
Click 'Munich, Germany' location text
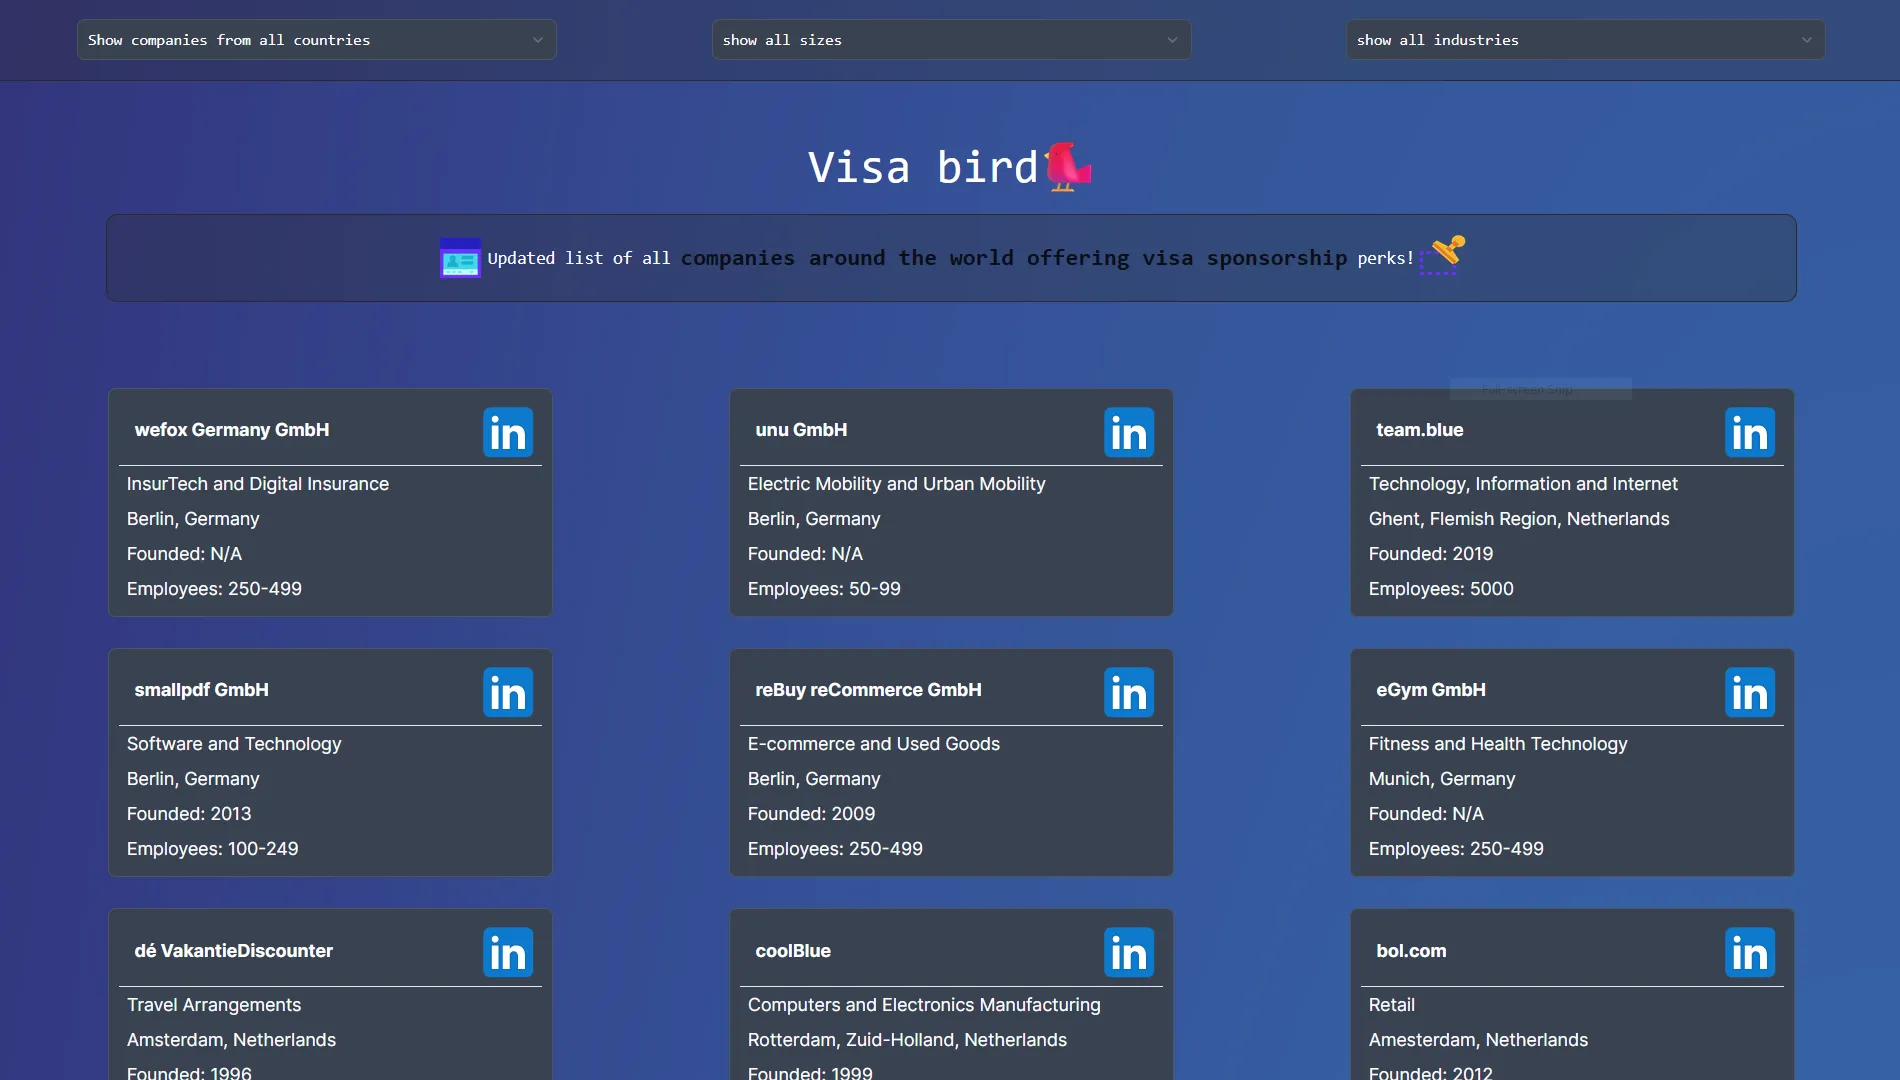[1442, 779]
